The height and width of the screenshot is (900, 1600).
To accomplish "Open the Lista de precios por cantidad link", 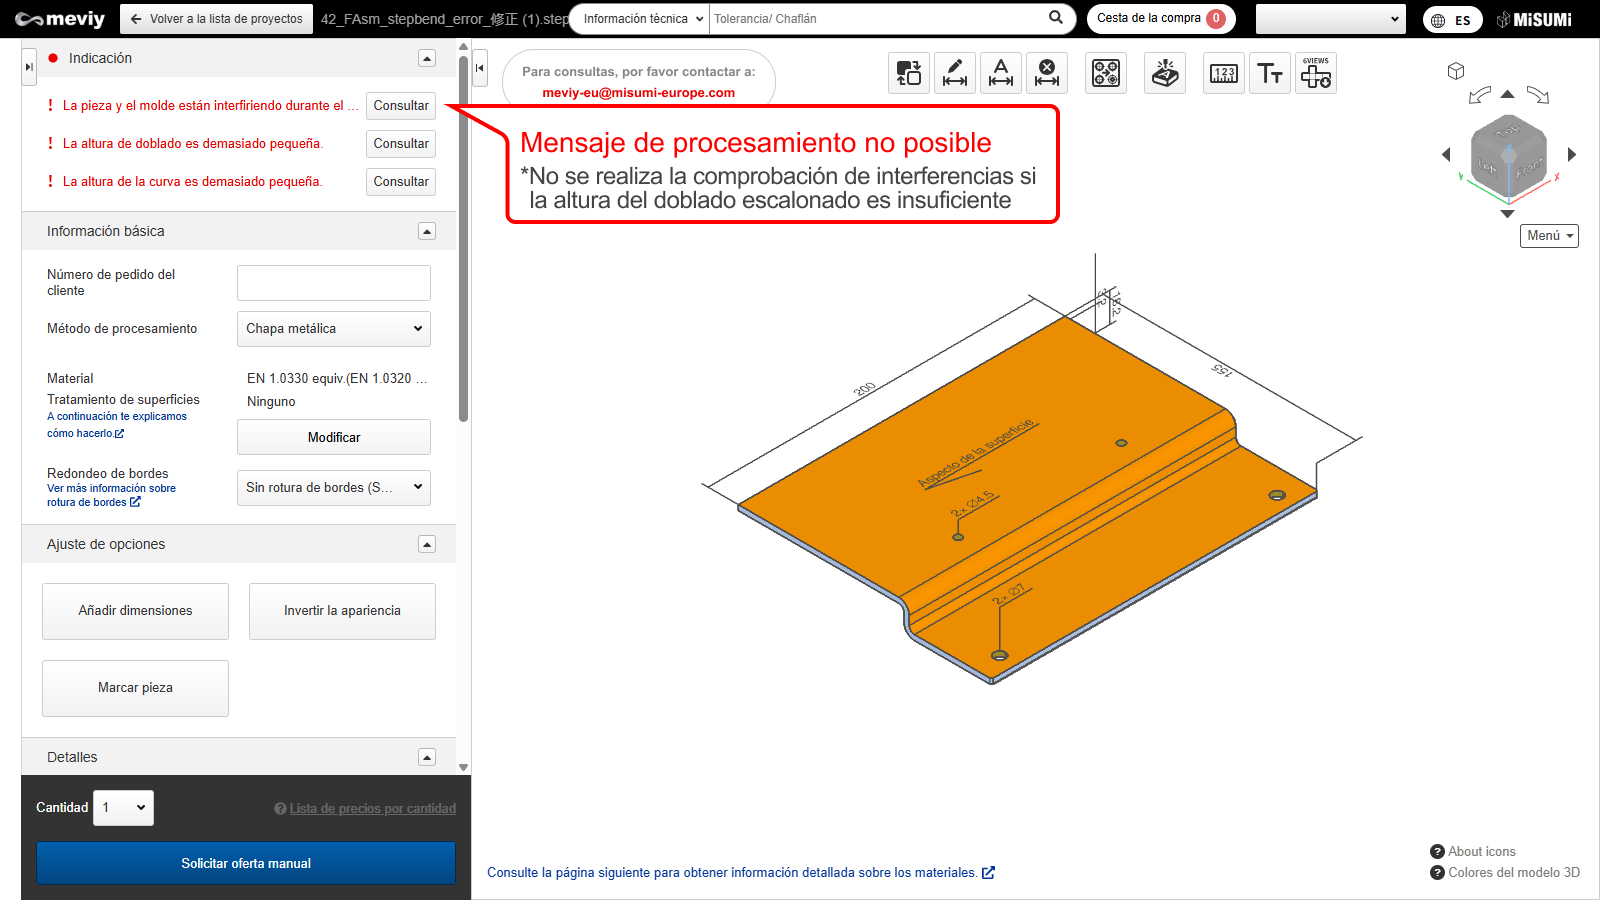I will click(372, 809).
